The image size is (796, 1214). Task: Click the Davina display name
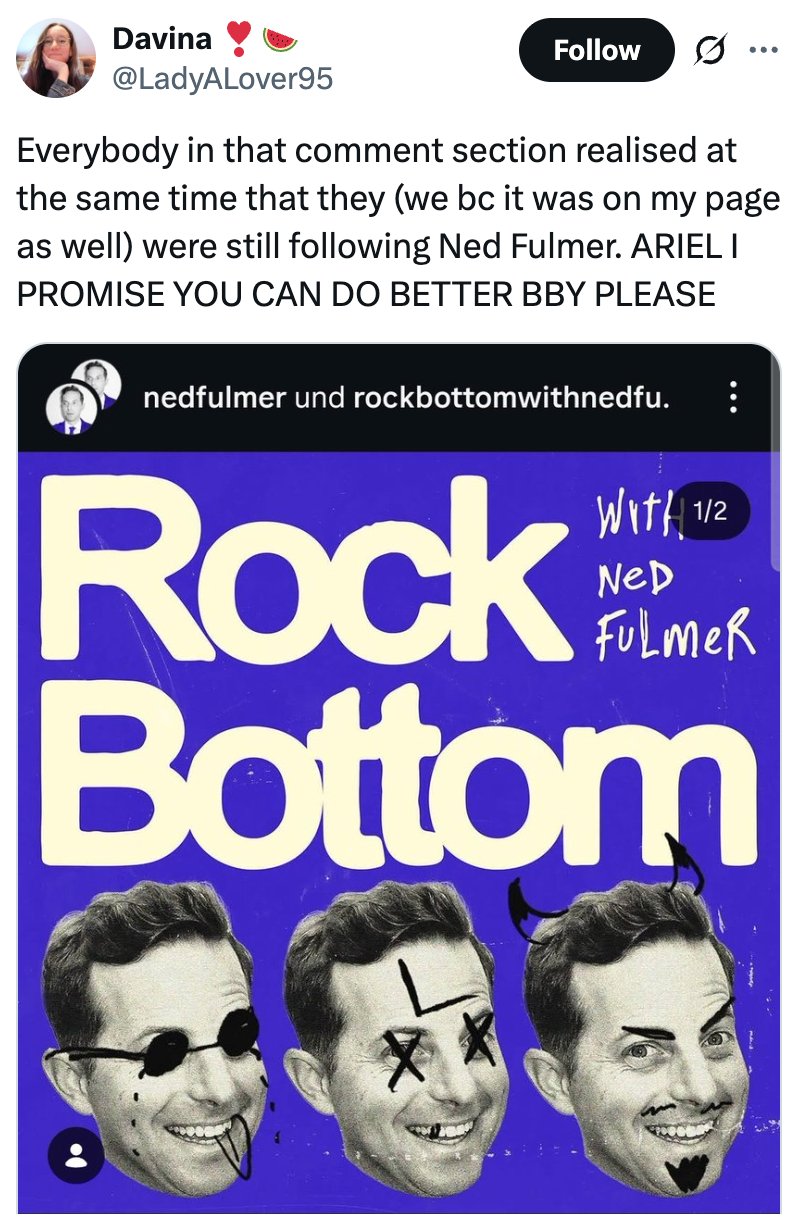[x=162, y=39]
